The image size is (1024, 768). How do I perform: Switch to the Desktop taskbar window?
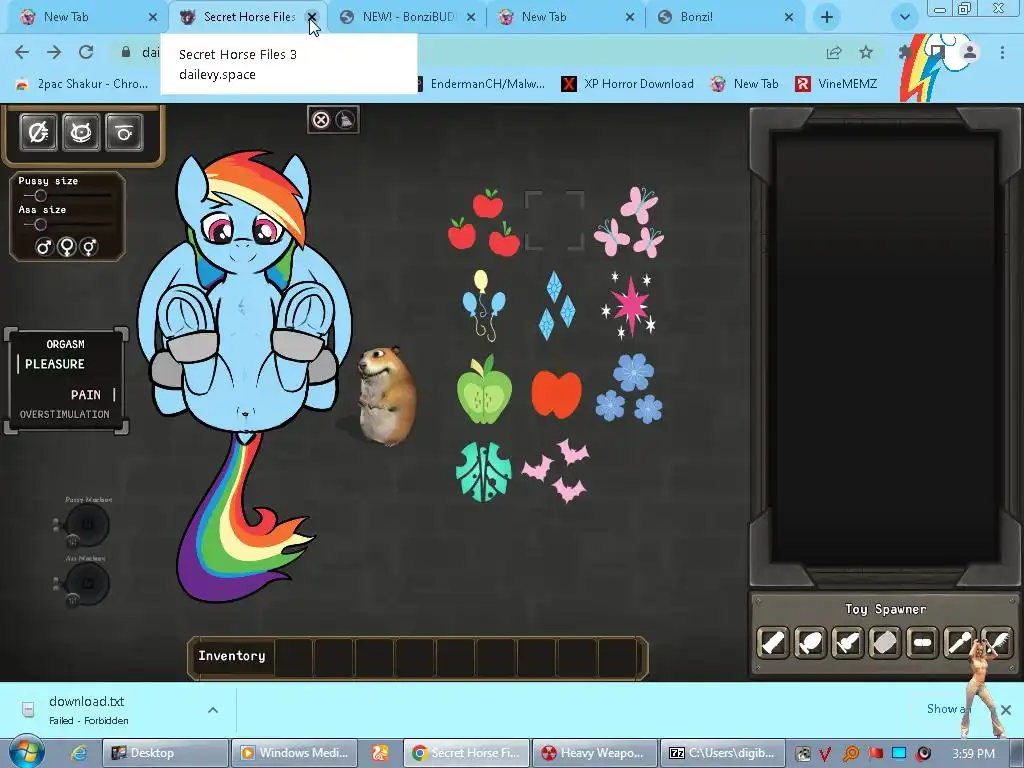click(x=166, y=753)
